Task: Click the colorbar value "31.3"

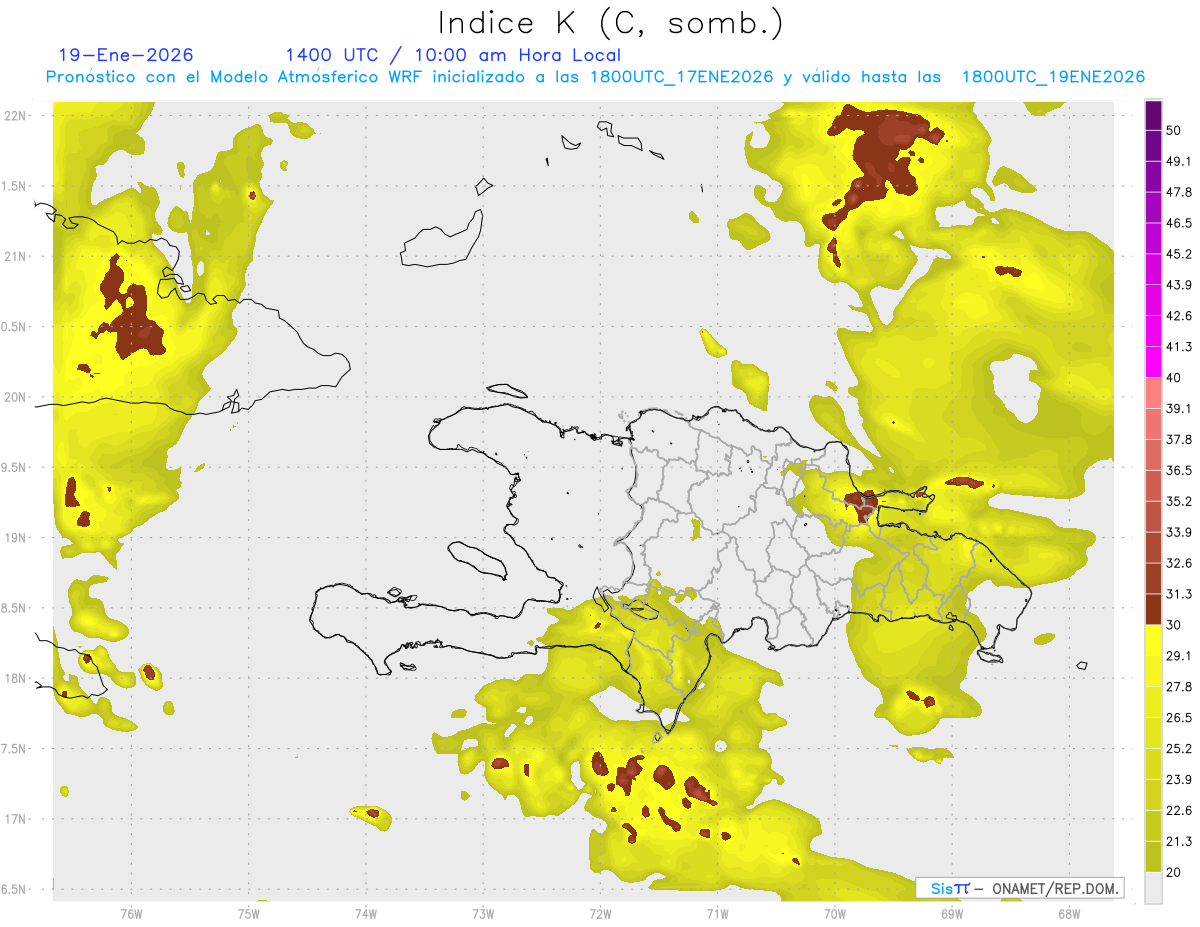Action: [x=1179, y=594]
